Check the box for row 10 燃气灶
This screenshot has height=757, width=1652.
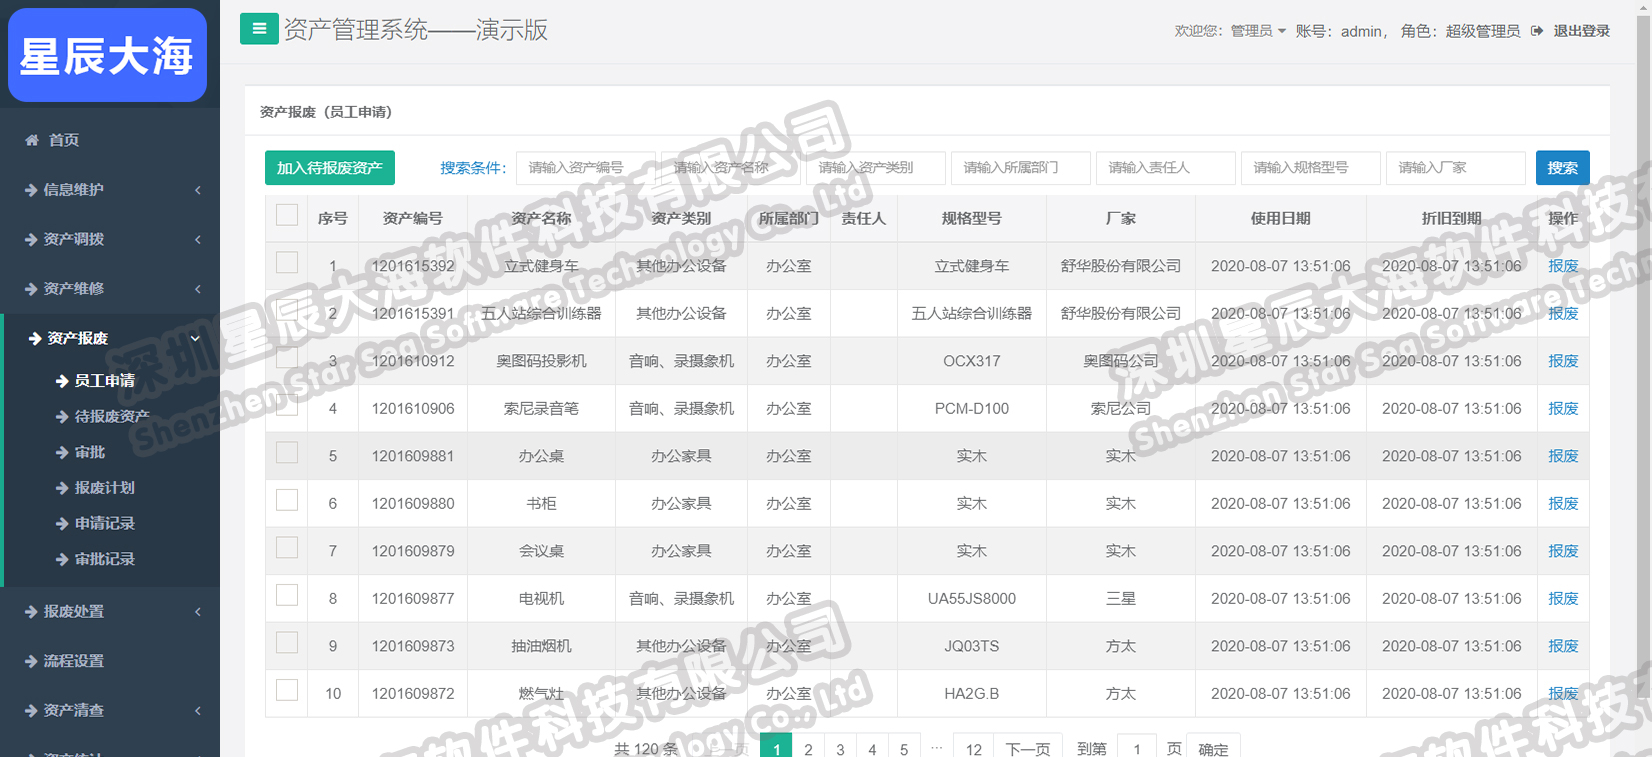[287, 690]
